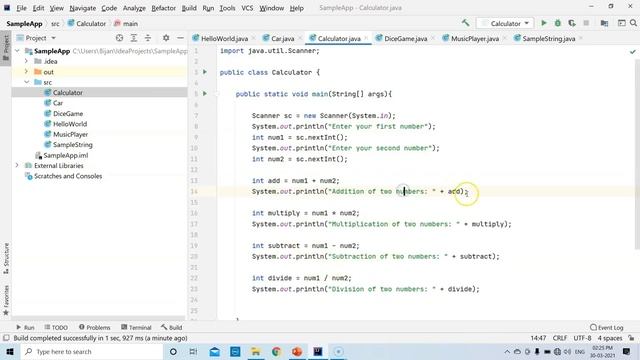Screen dimensions: 640x360
Task: Open the VCS menu
Action: [247, 8]
